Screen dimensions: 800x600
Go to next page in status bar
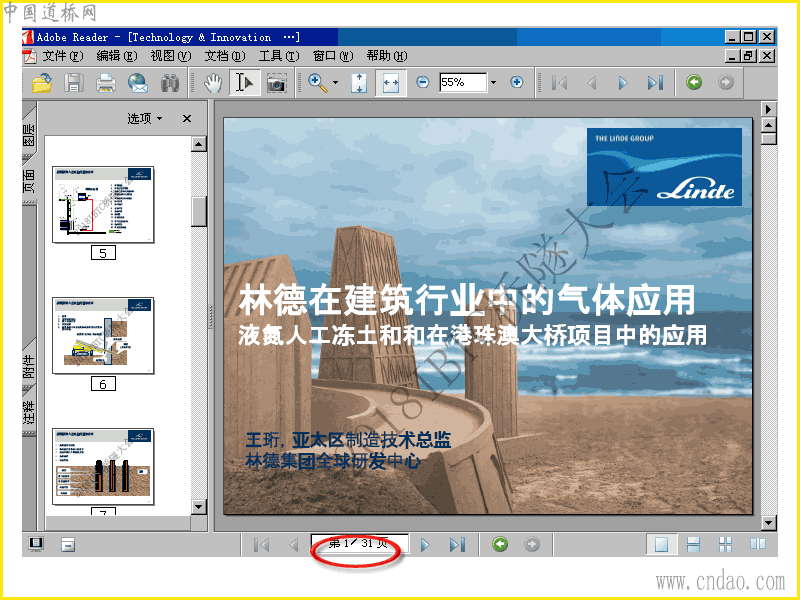424,545
